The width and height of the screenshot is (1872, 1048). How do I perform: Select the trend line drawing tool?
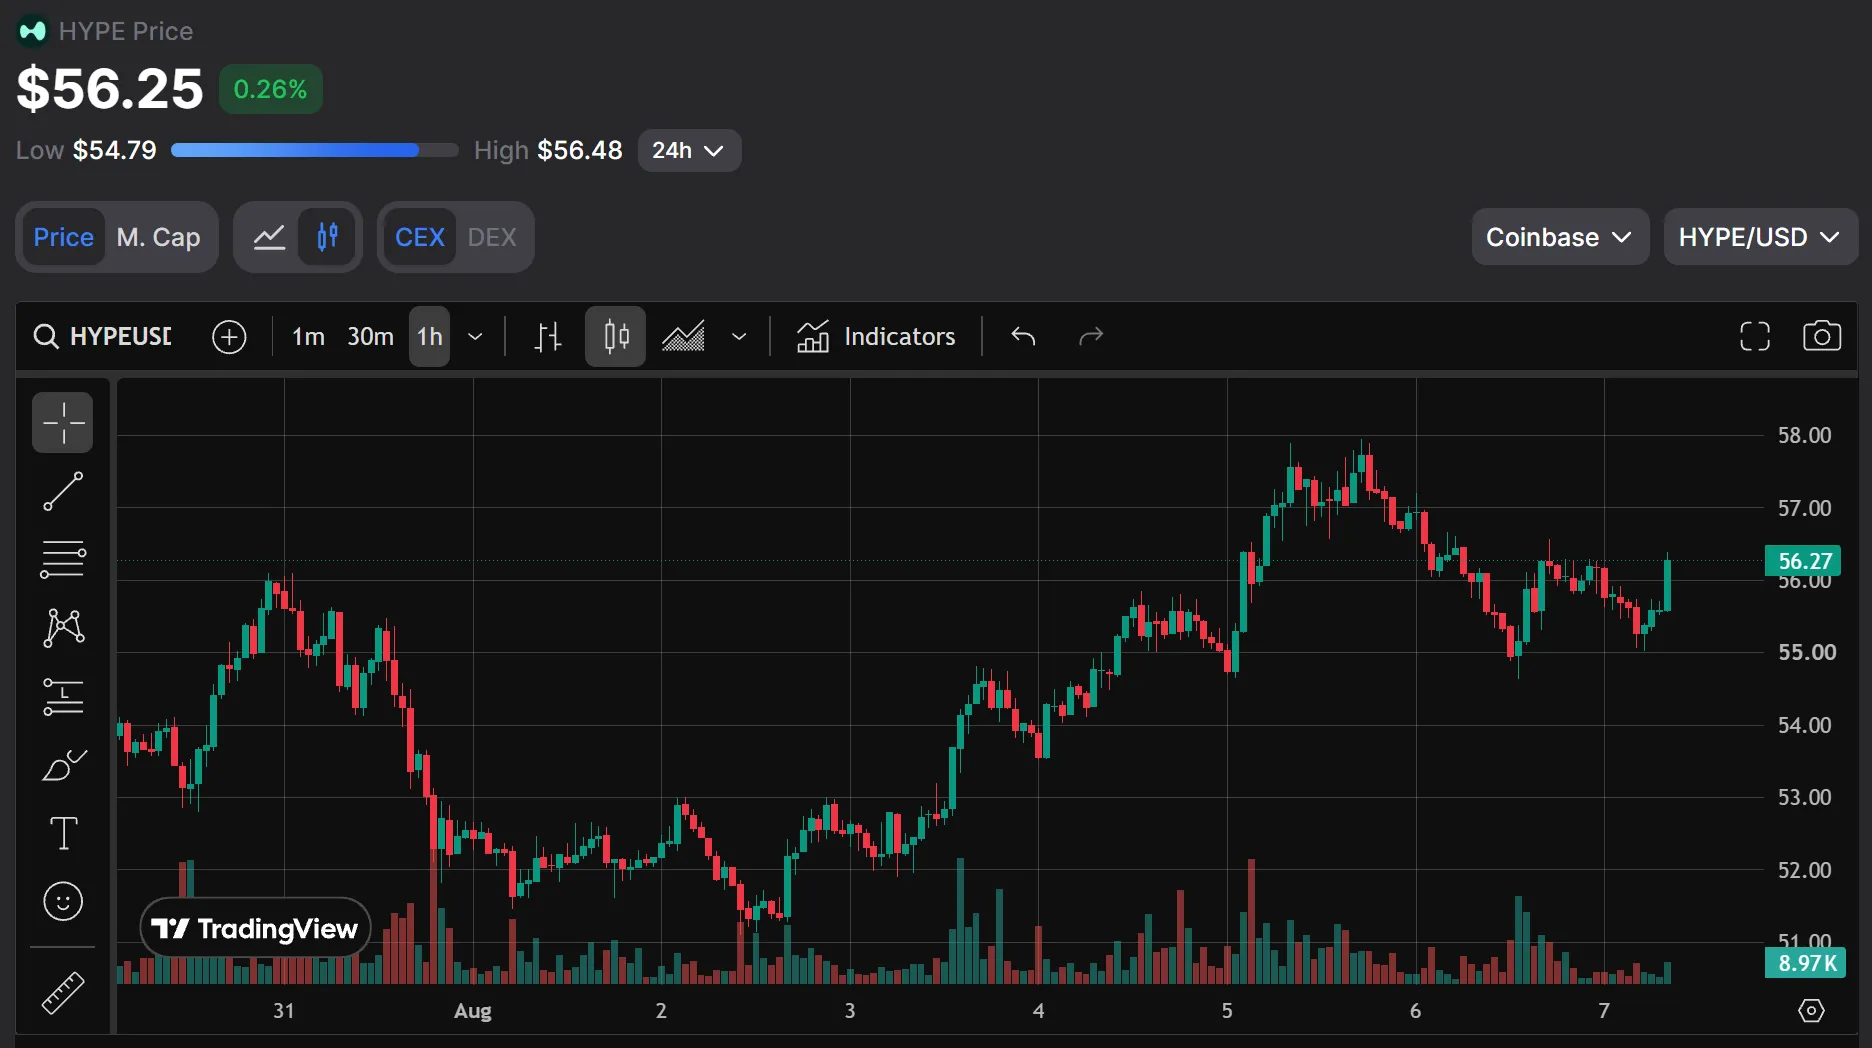click(63, 492)
